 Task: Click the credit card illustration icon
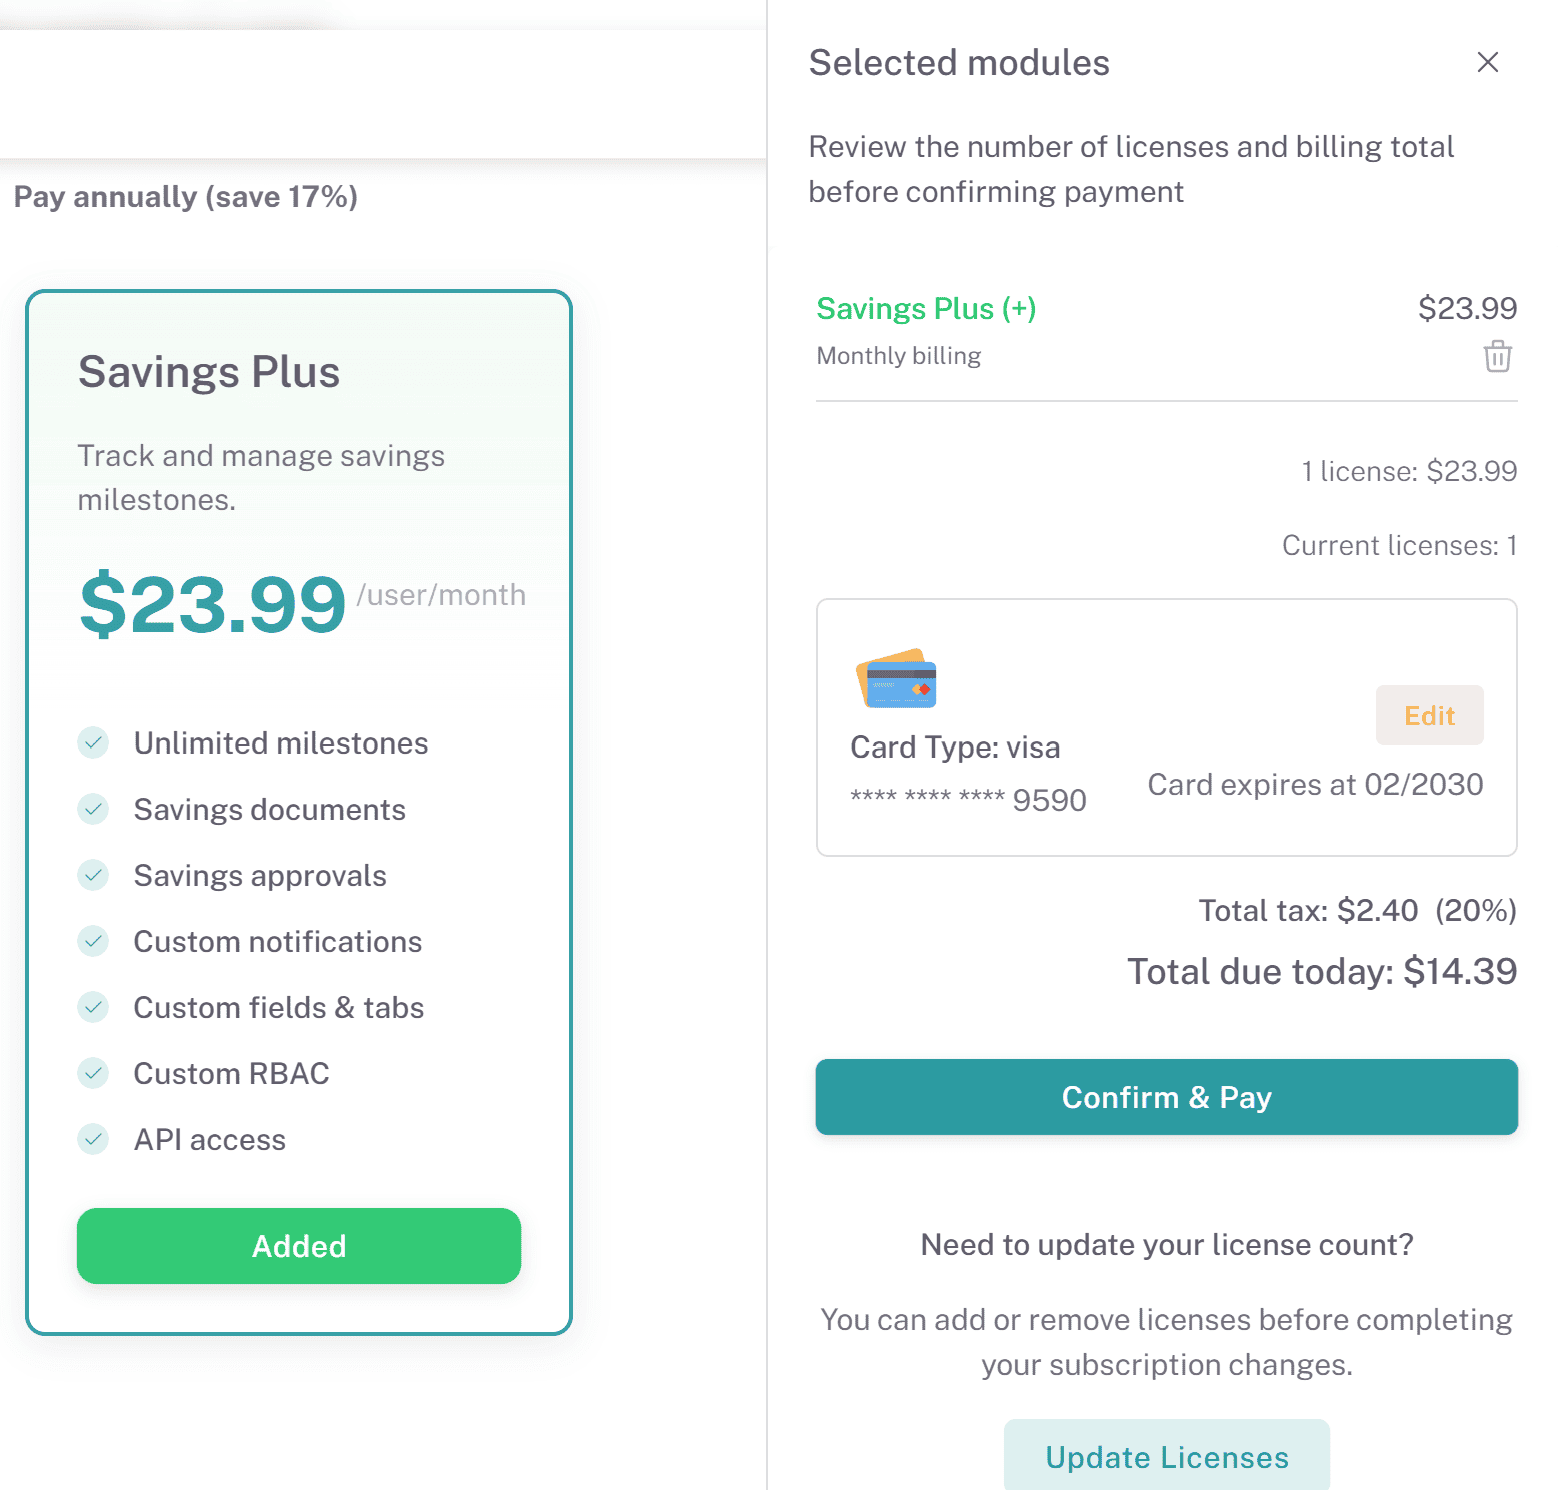(897, 679)
